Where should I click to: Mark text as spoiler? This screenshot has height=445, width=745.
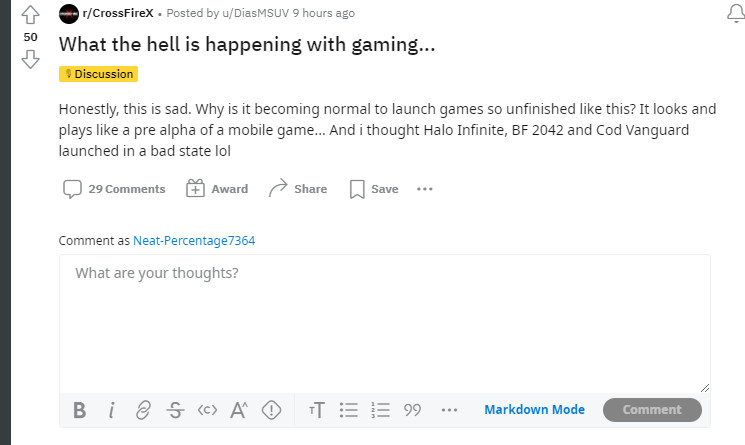tap(271, 410)
